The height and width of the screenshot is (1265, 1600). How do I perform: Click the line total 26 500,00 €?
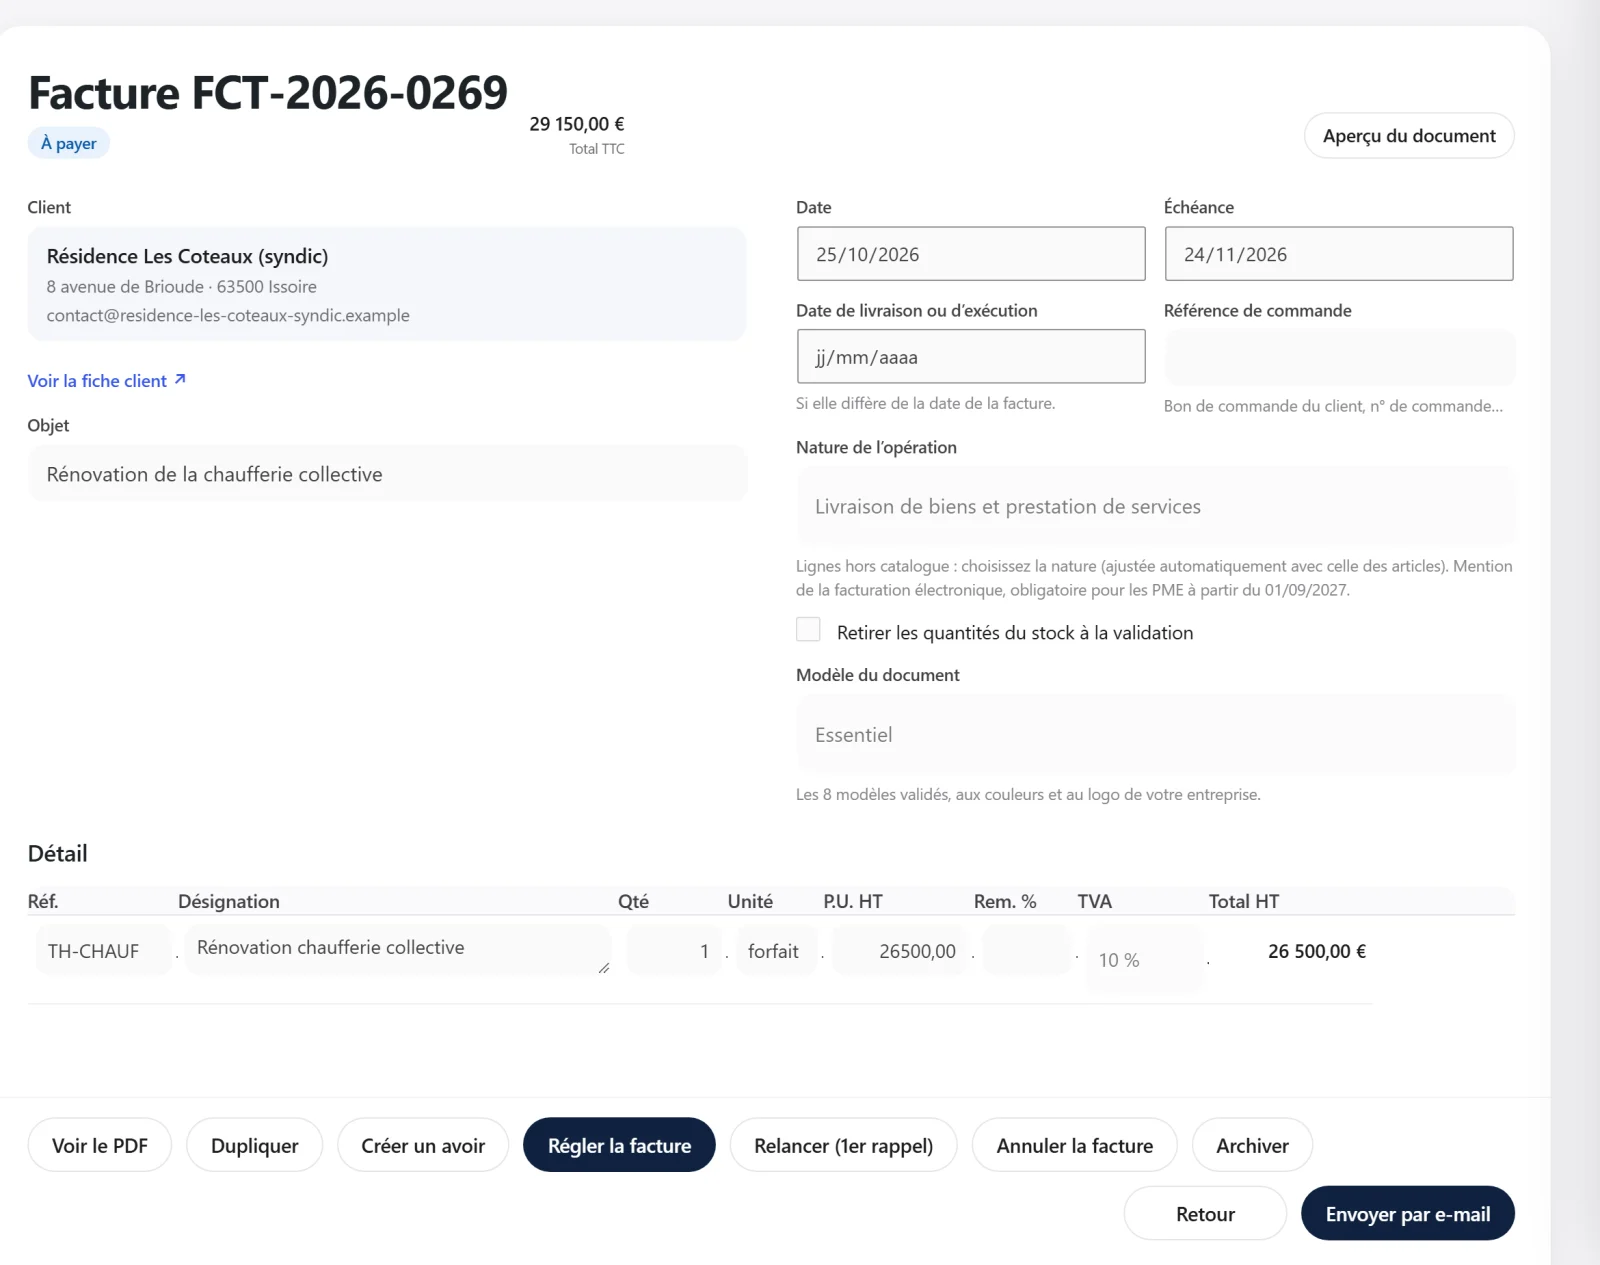1317,951
